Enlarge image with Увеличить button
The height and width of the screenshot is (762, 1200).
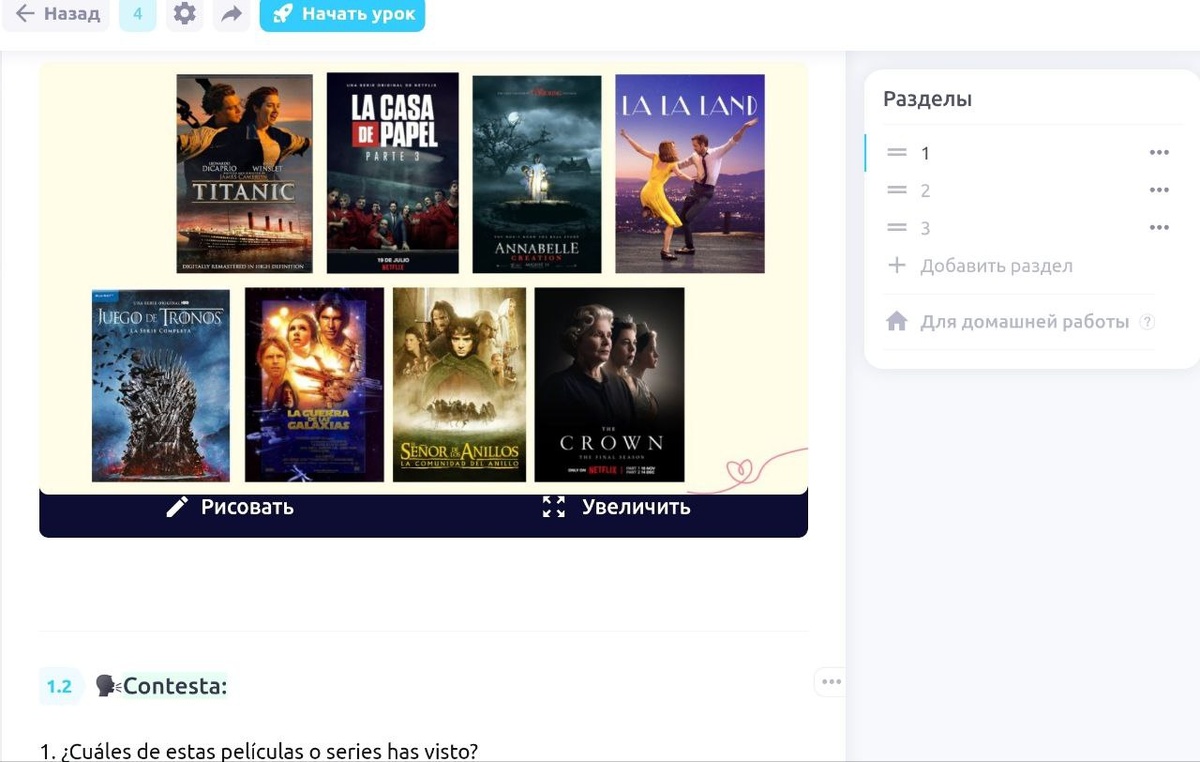click(616, 507)
